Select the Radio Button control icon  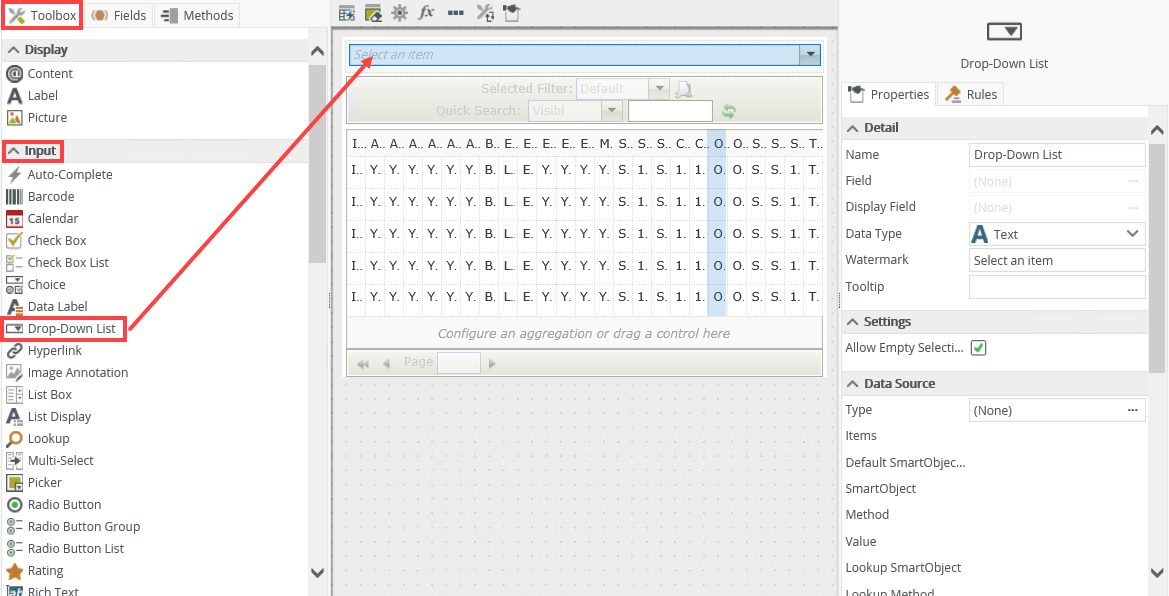click(x=14, y=504)
